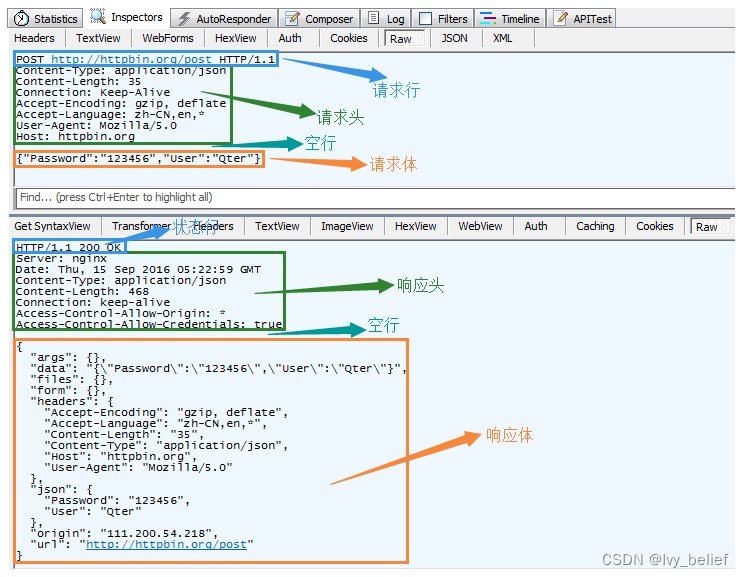This screenshot has height=577, width=744.
Task: Select the response Cookies tab
Action: (655, 226)
